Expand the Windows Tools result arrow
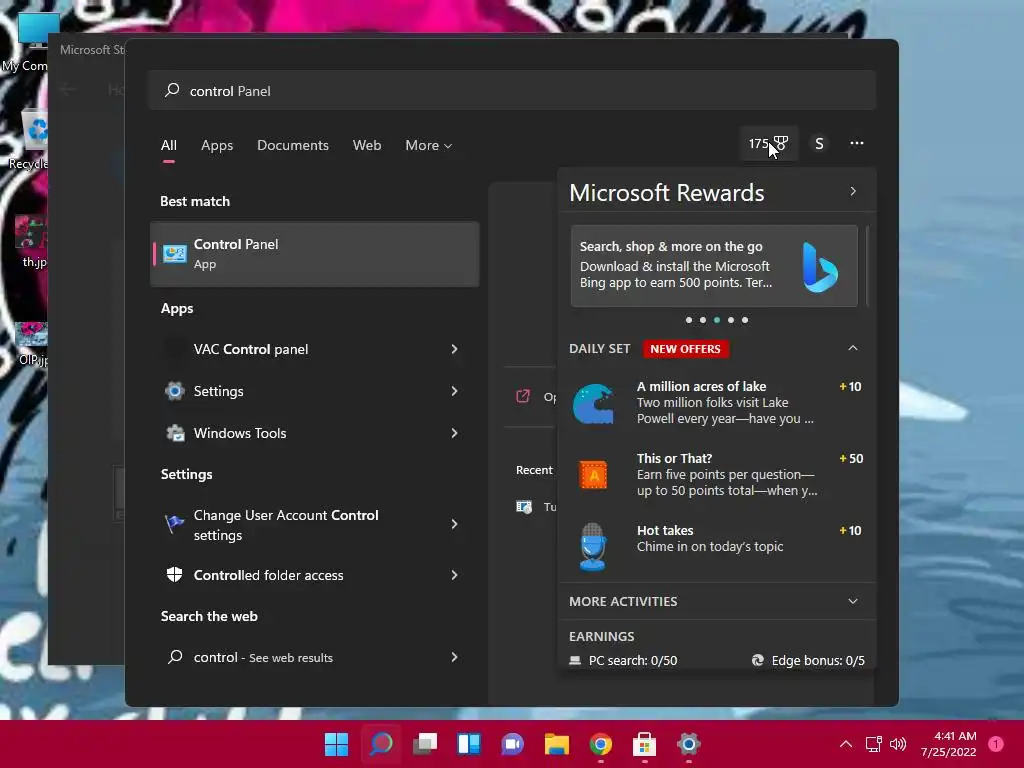The image size is (1024, 768). (455, 433)
